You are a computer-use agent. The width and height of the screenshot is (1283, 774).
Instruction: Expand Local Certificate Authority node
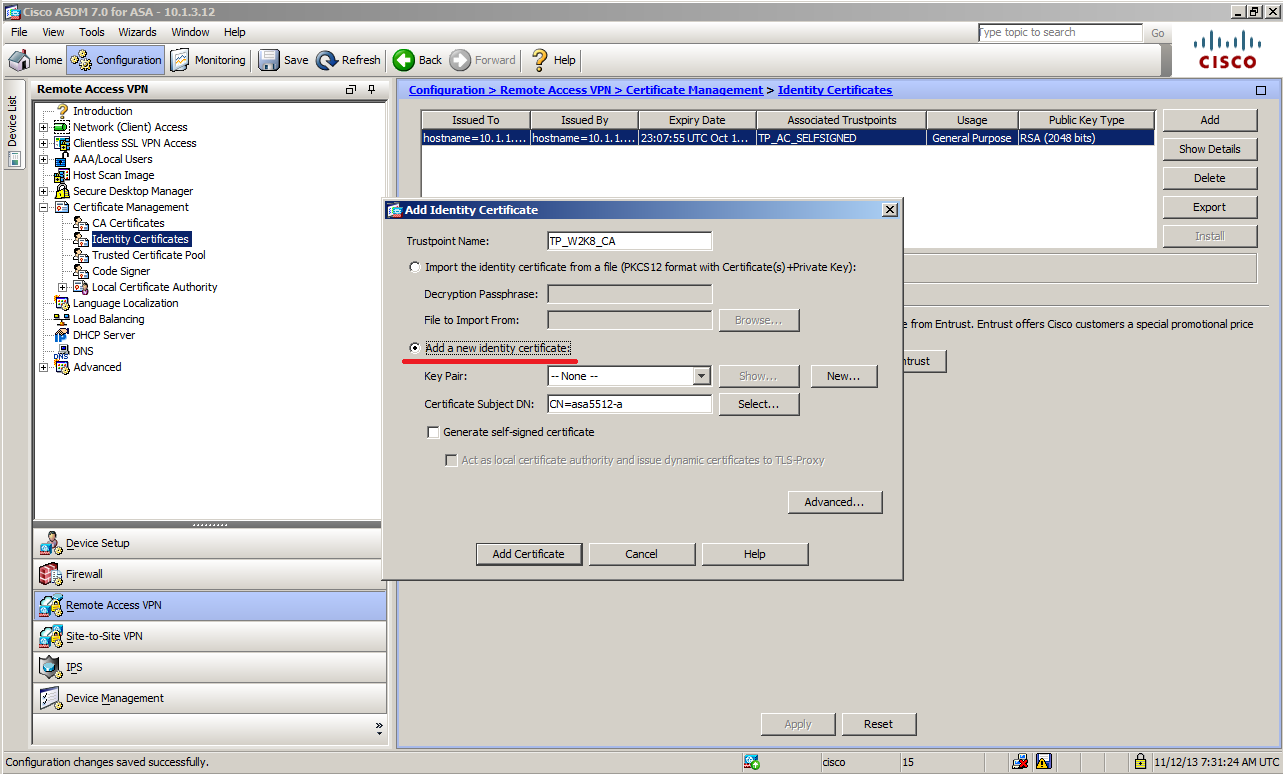click(62, 287)
